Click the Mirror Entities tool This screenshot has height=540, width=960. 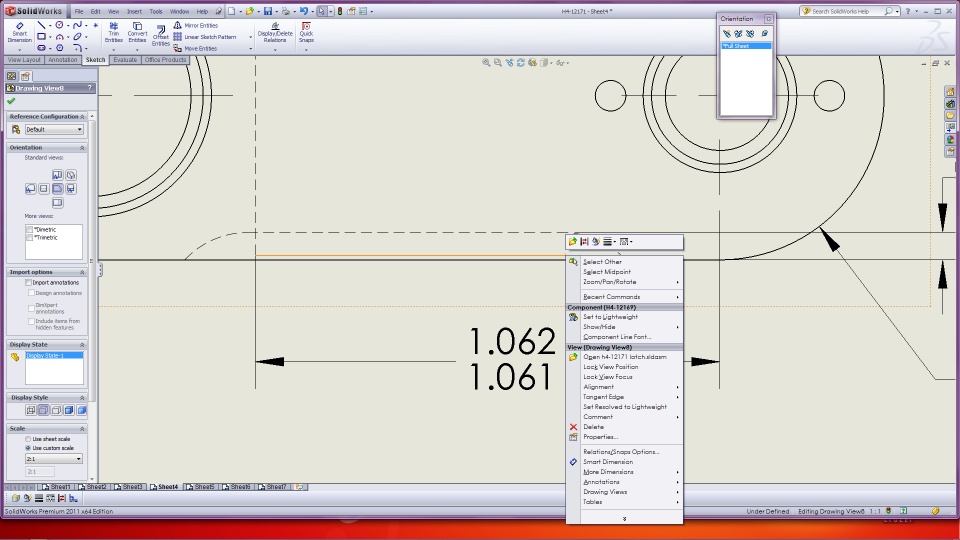click(x=200, y=25)
